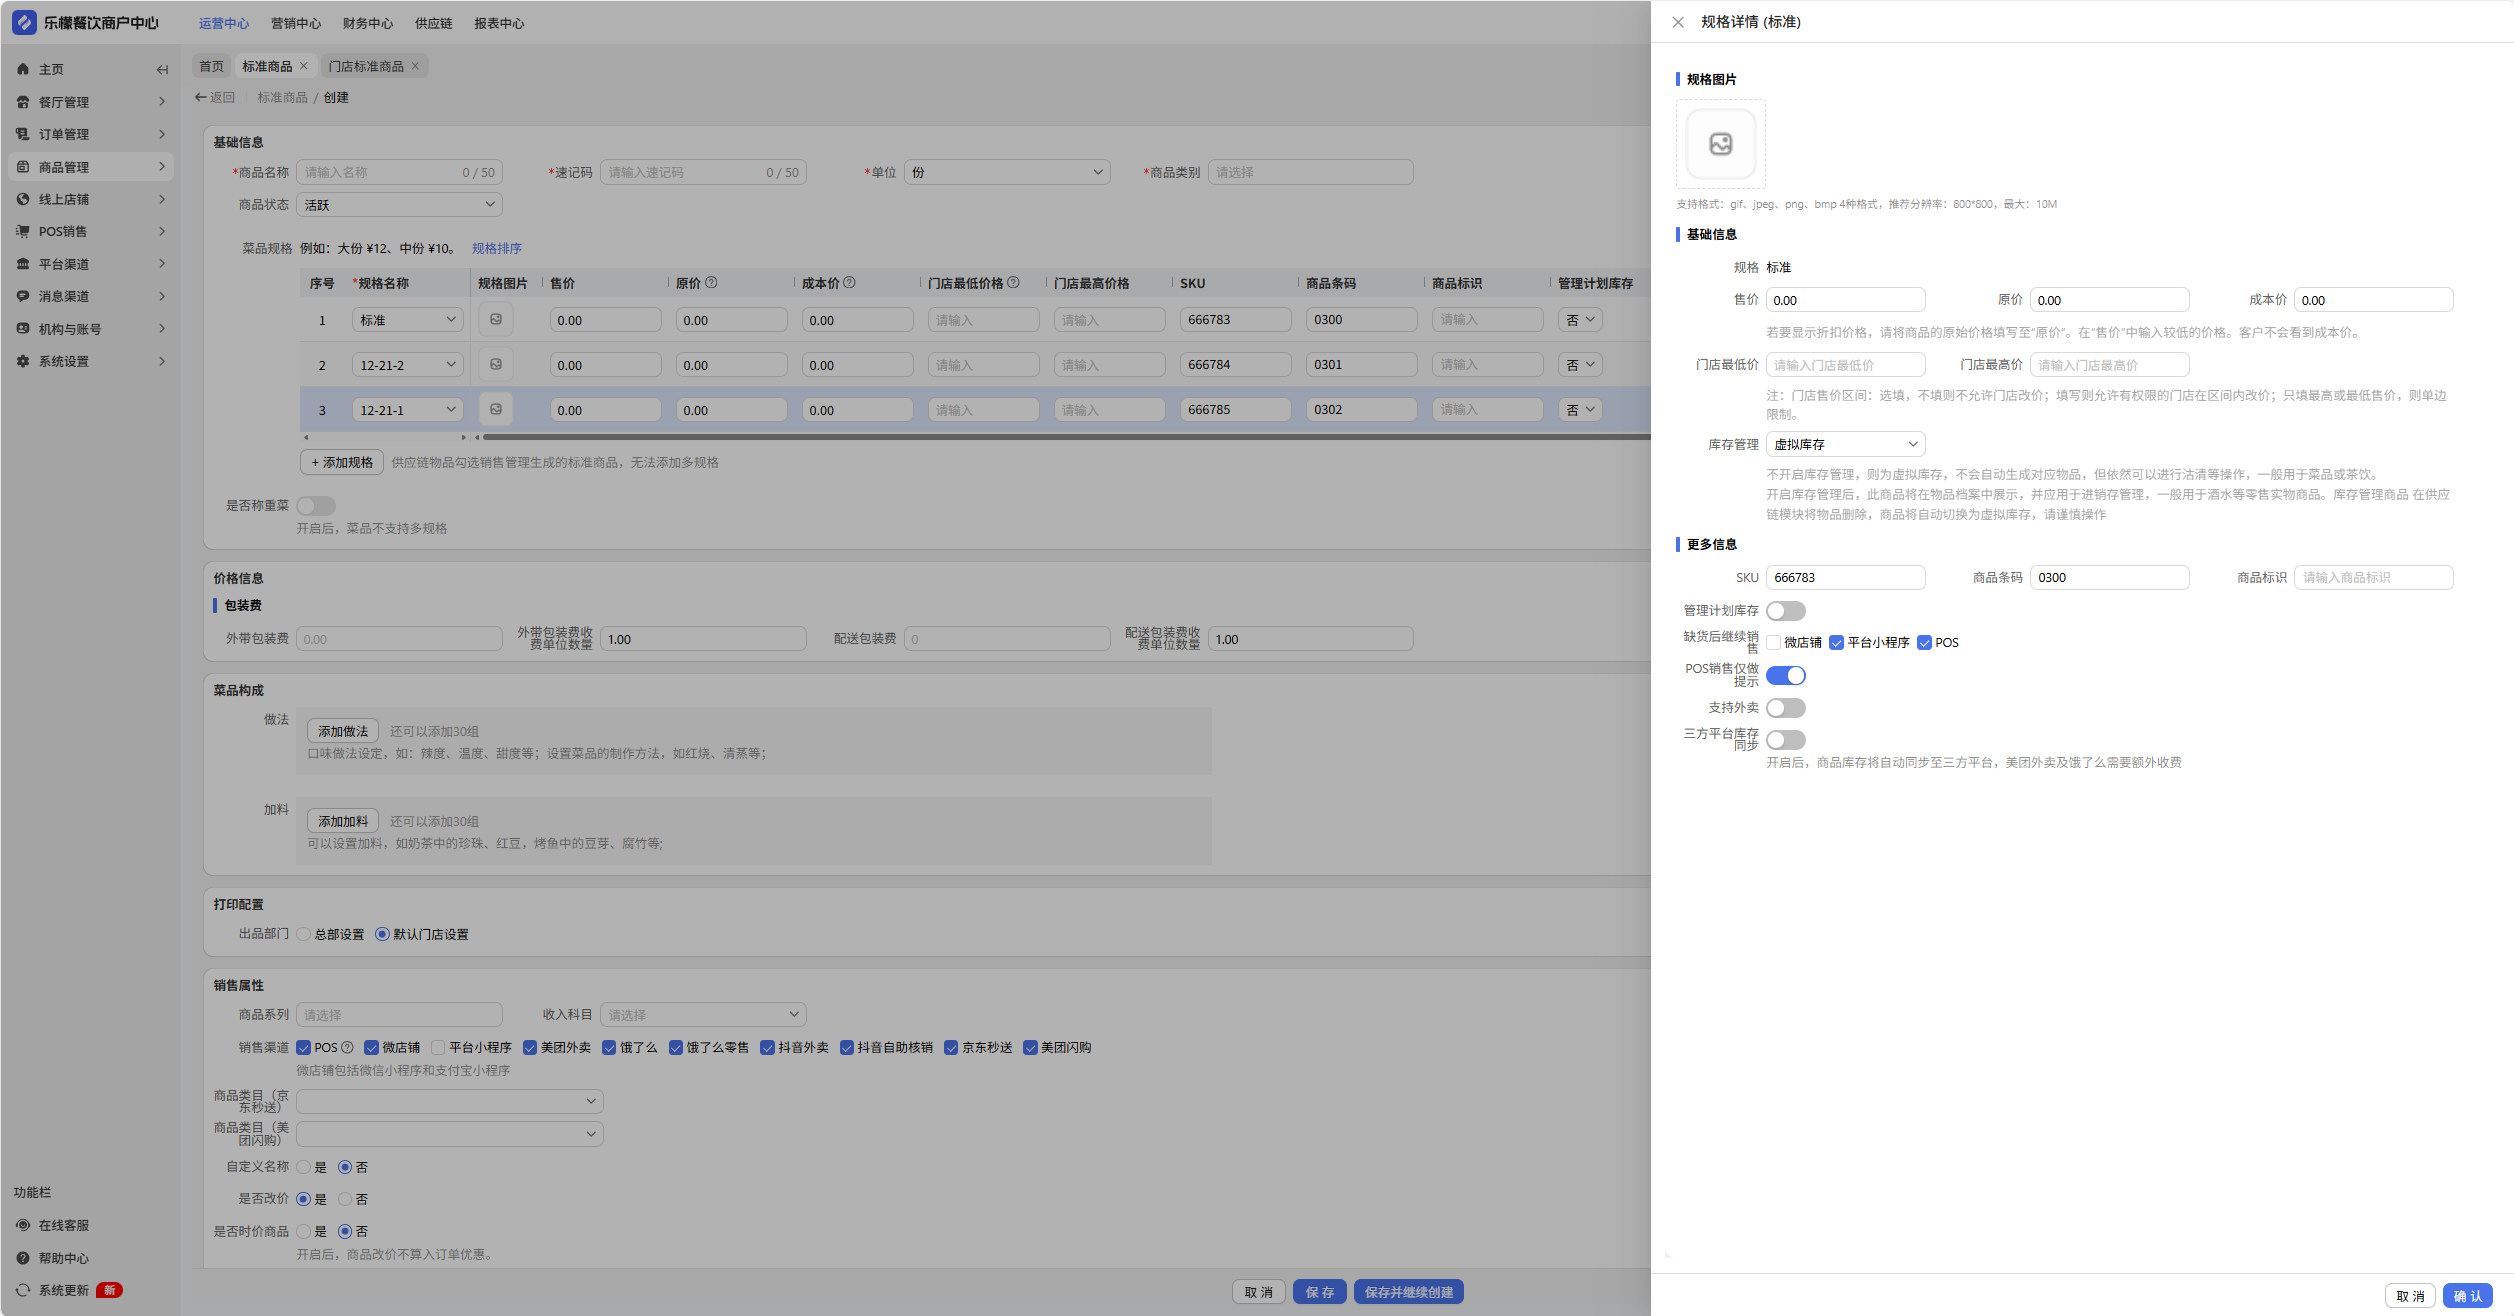Click the 确认 button in the drawer
The width and height of the screenshot is (2514, 1316).
point(2467,1296)
